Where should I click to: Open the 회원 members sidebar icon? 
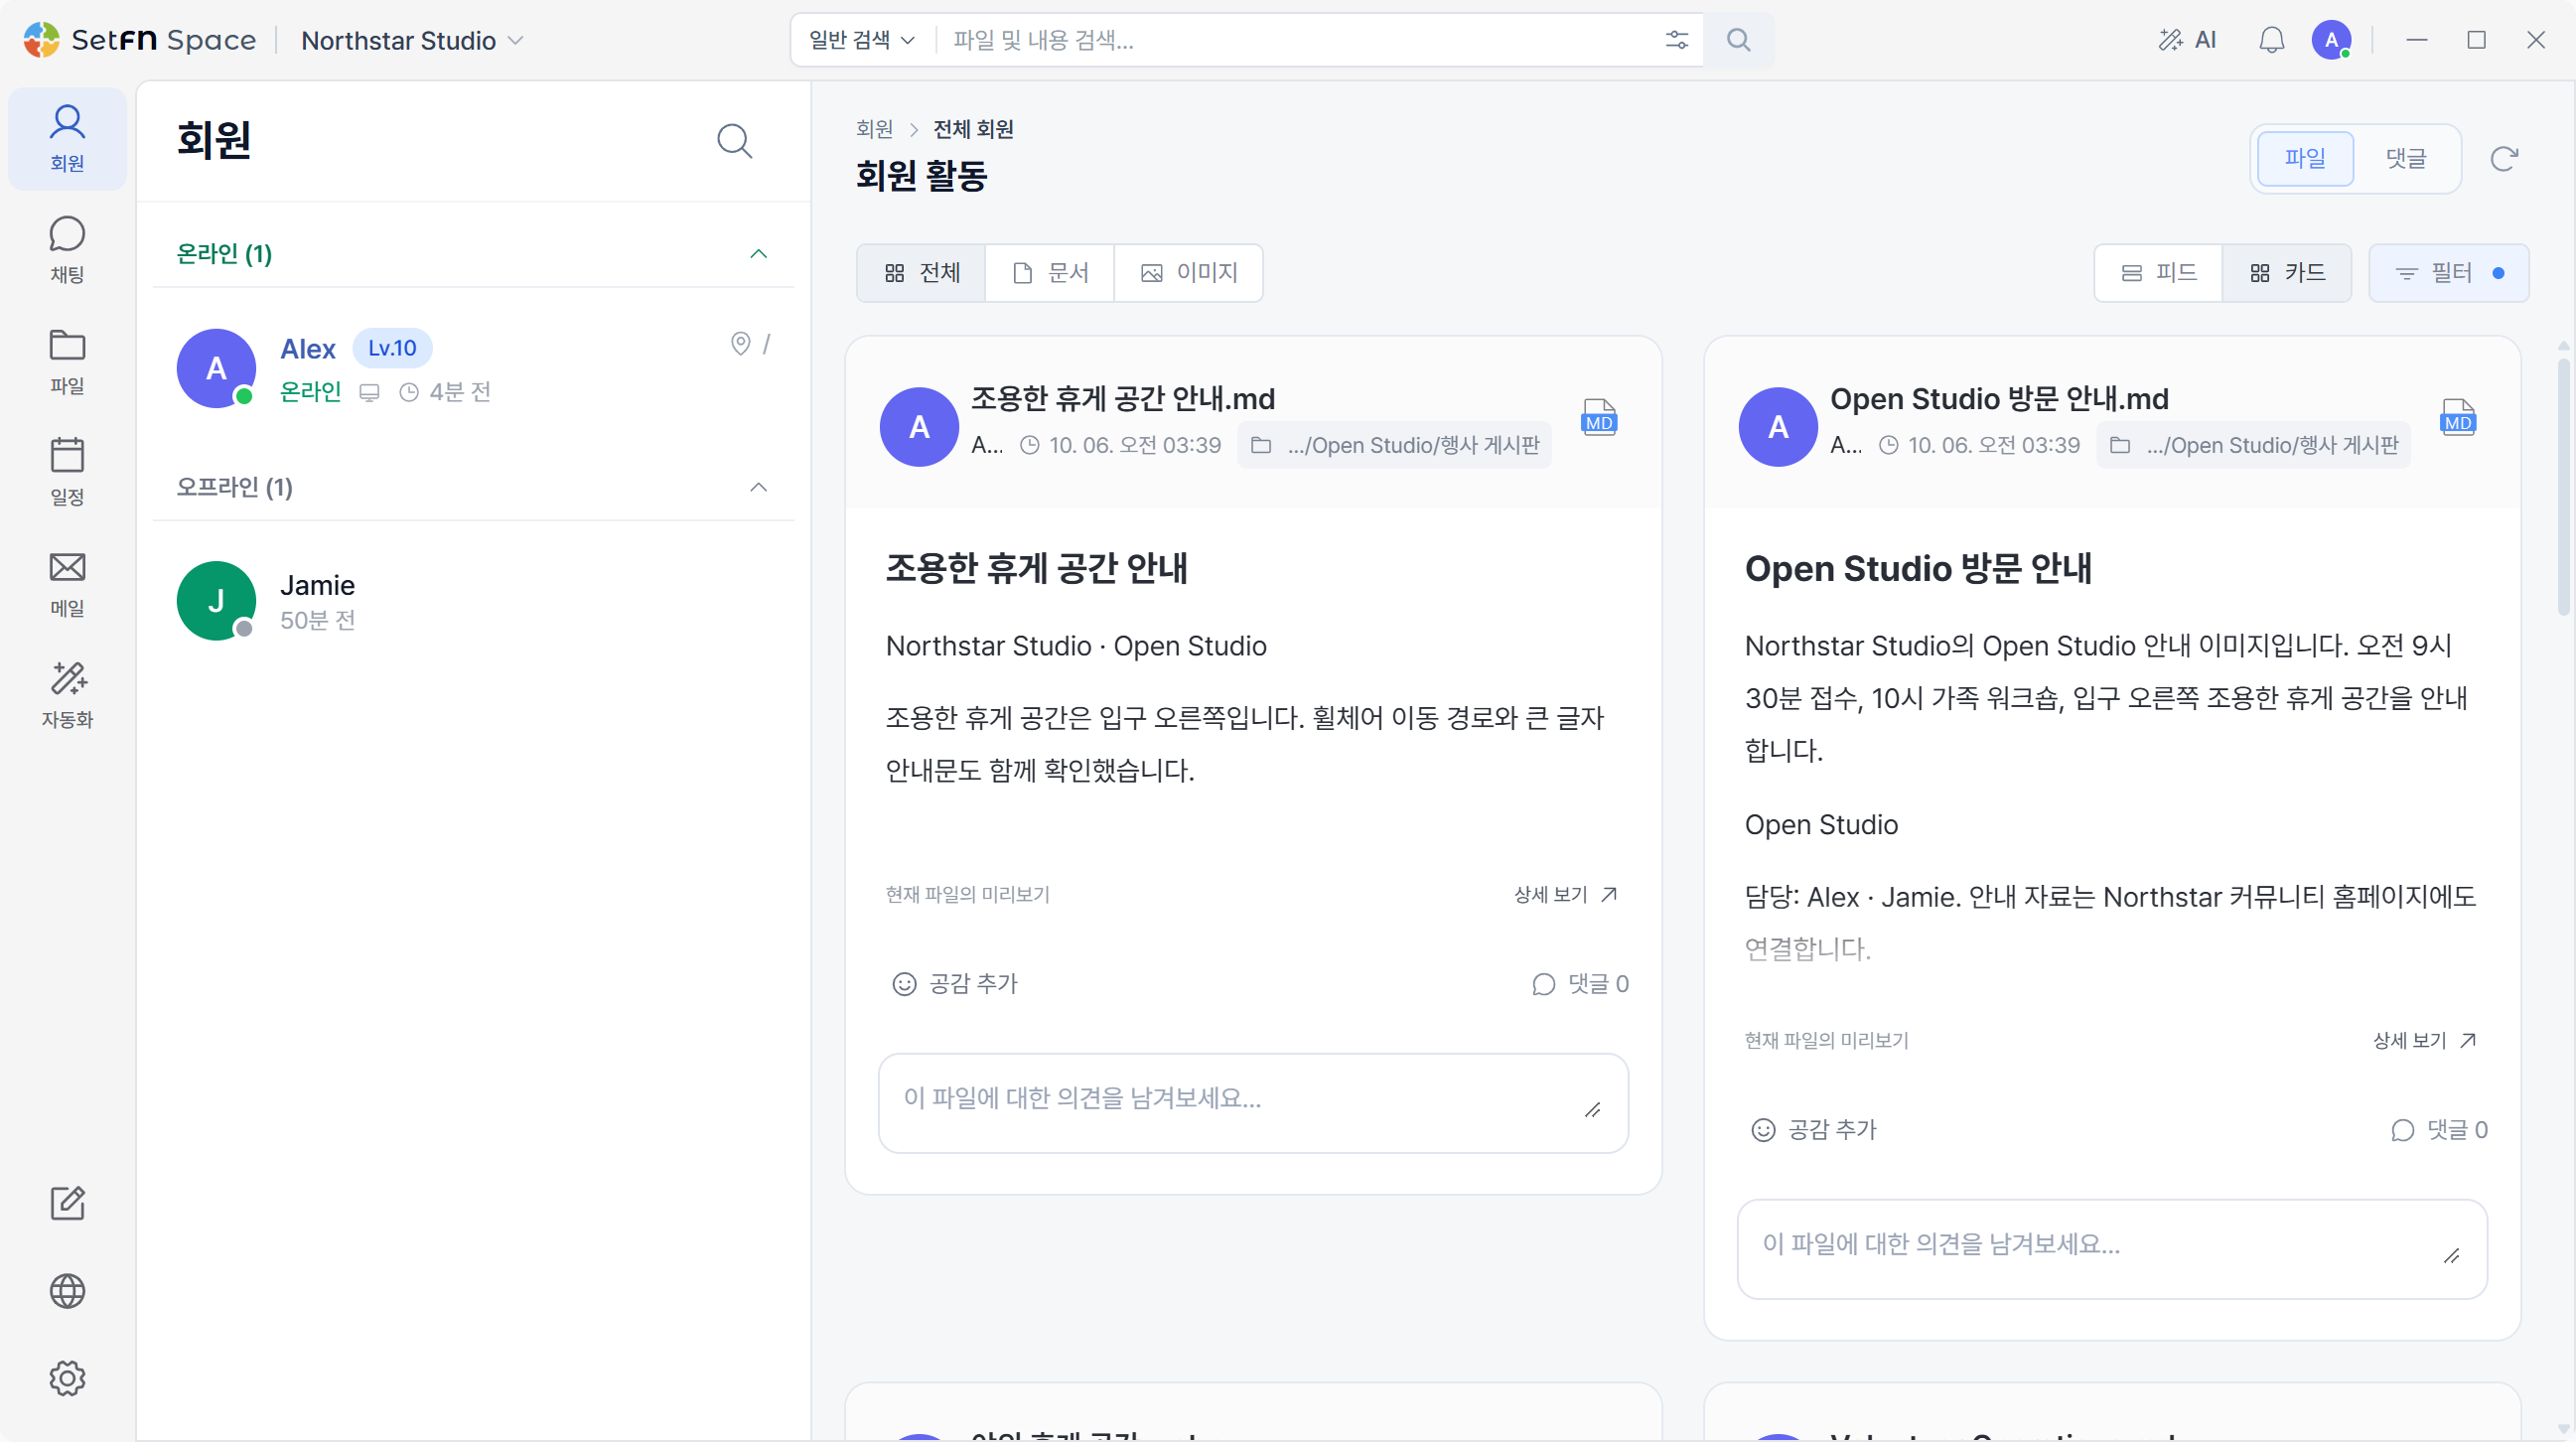point(67,138)
